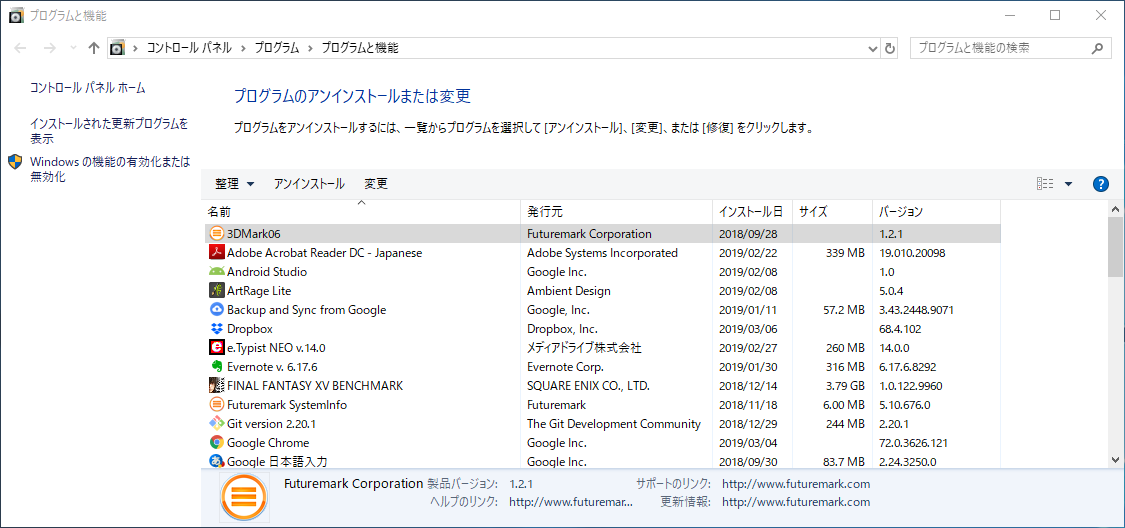Sort by サイズ column header

832,212
